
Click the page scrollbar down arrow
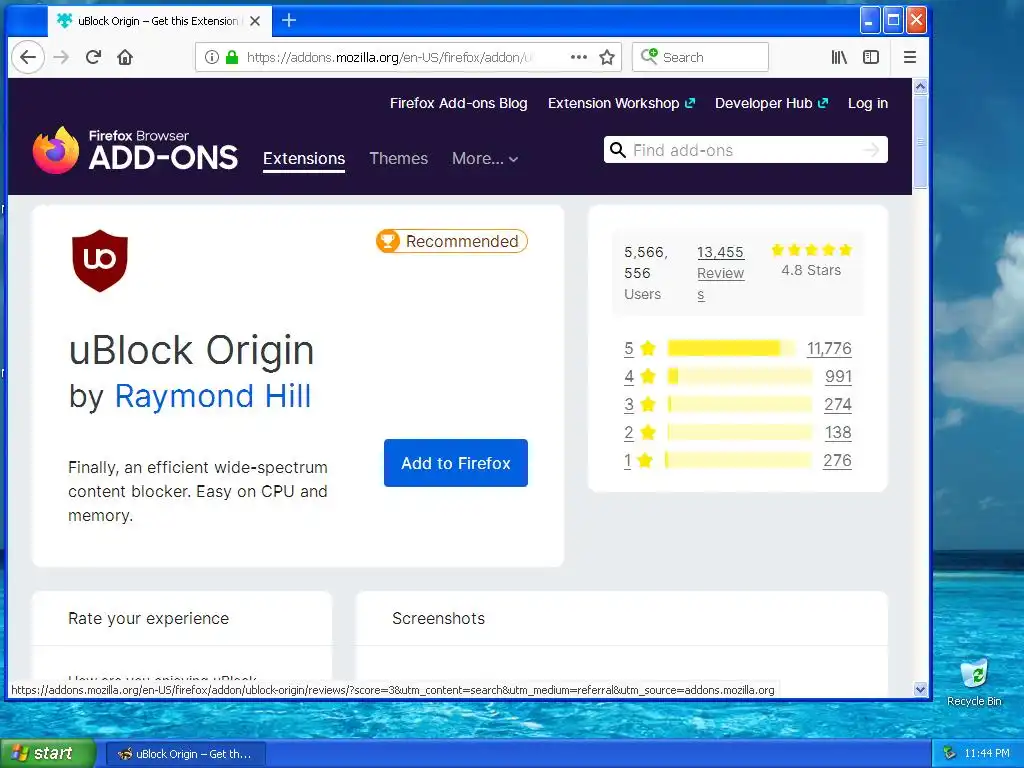(x=921, y=689)
